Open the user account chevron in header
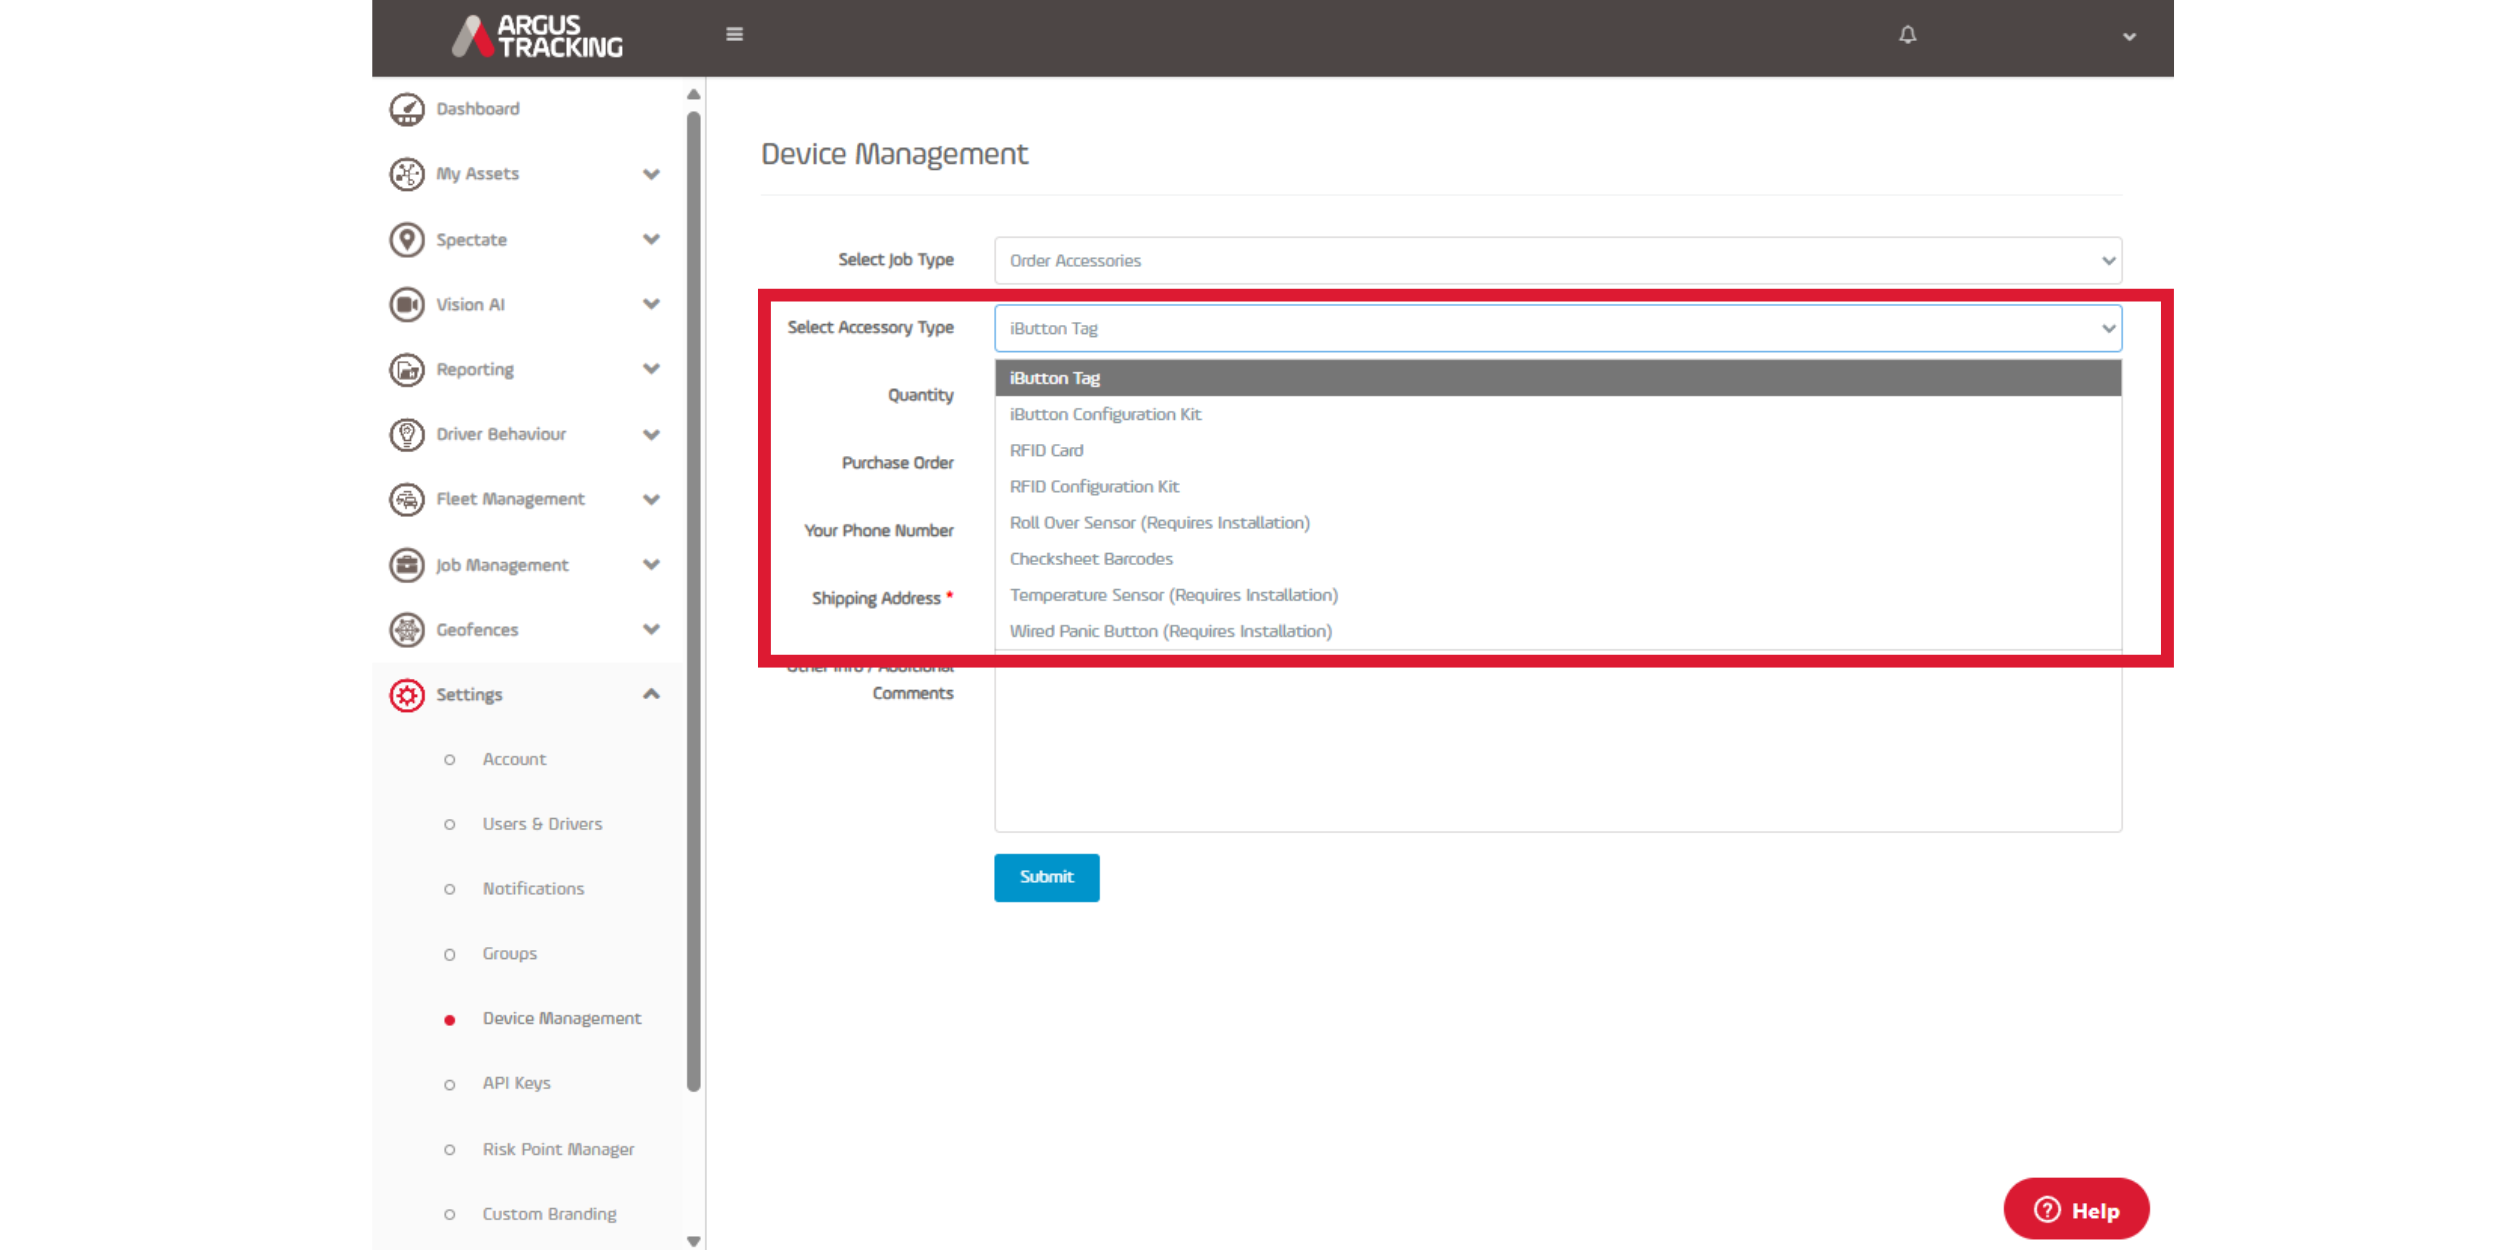2500x1250 pixels. coord(2129,37)
